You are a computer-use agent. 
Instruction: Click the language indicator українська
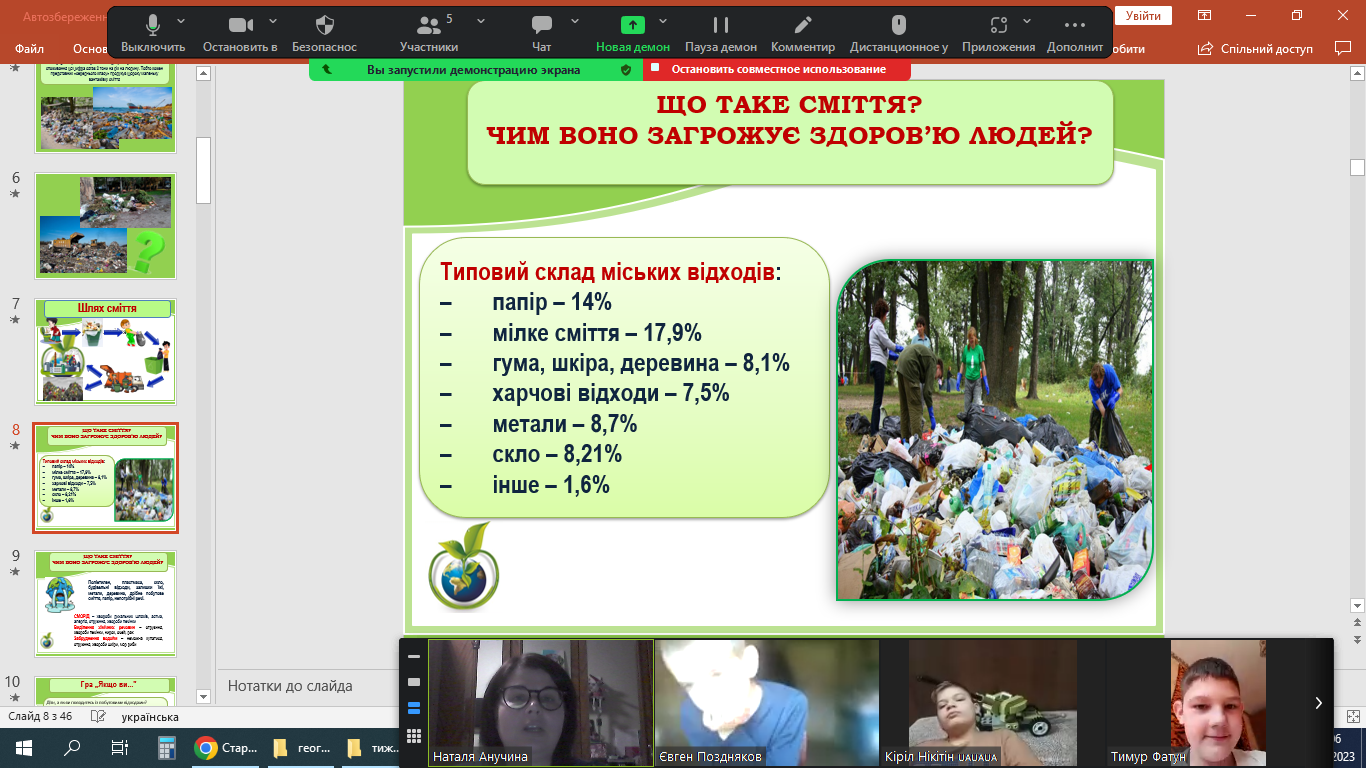pyautogui.click(x=150, y=717)
